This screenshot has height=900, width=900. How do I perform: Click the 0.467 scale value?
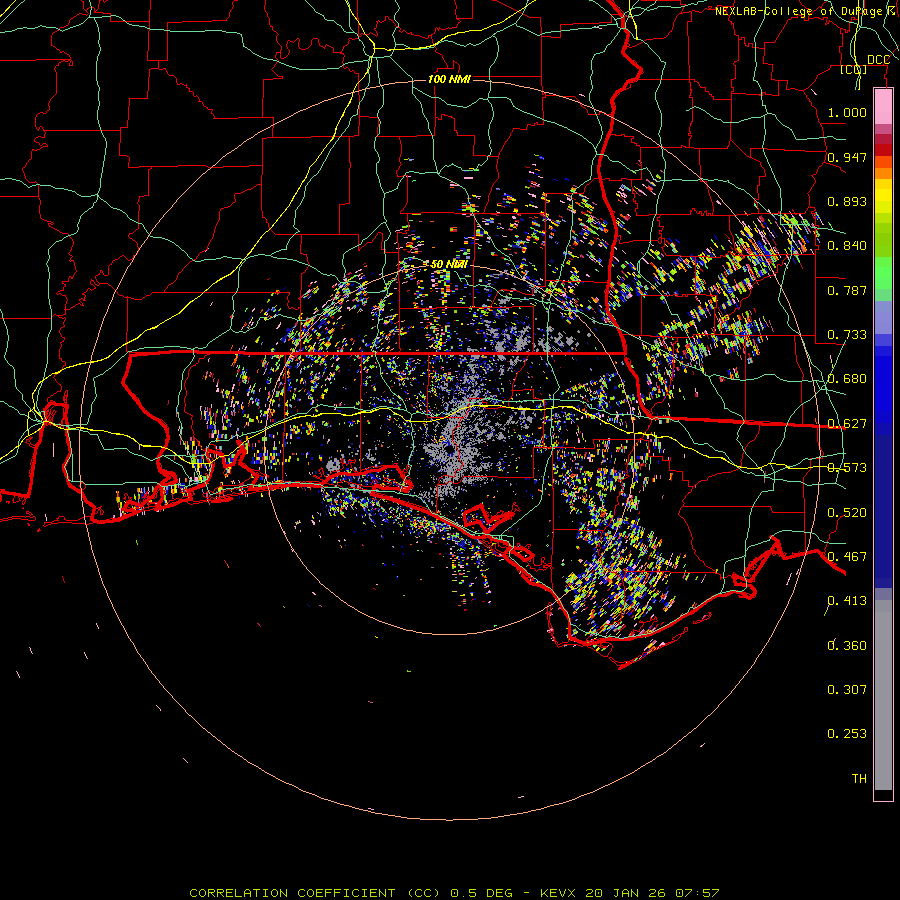(847, 557)
